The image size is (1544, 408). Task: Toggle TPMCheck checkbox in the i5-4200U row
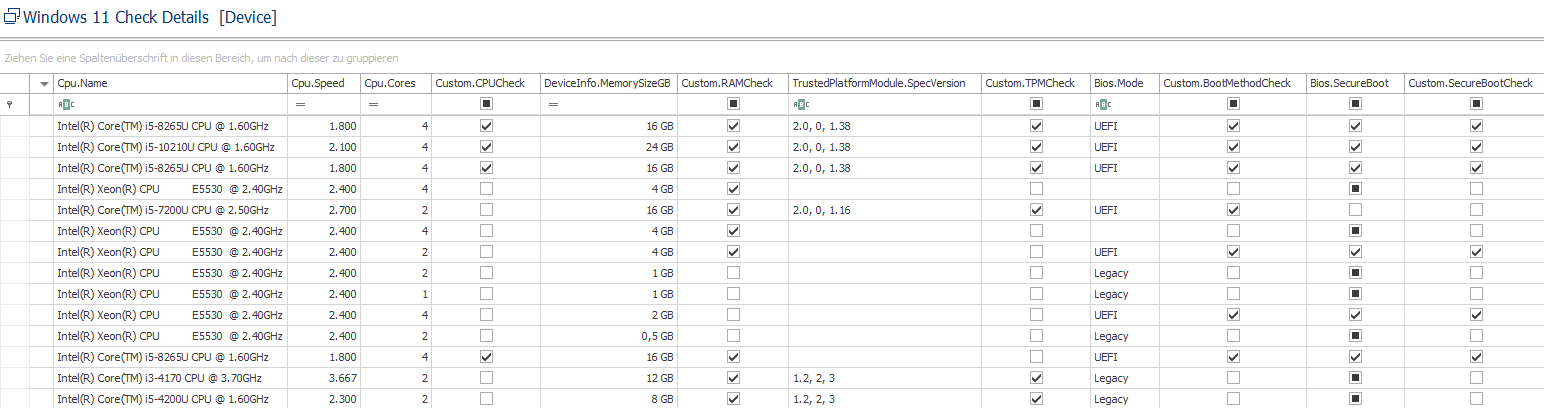(x=1036, y=399)
